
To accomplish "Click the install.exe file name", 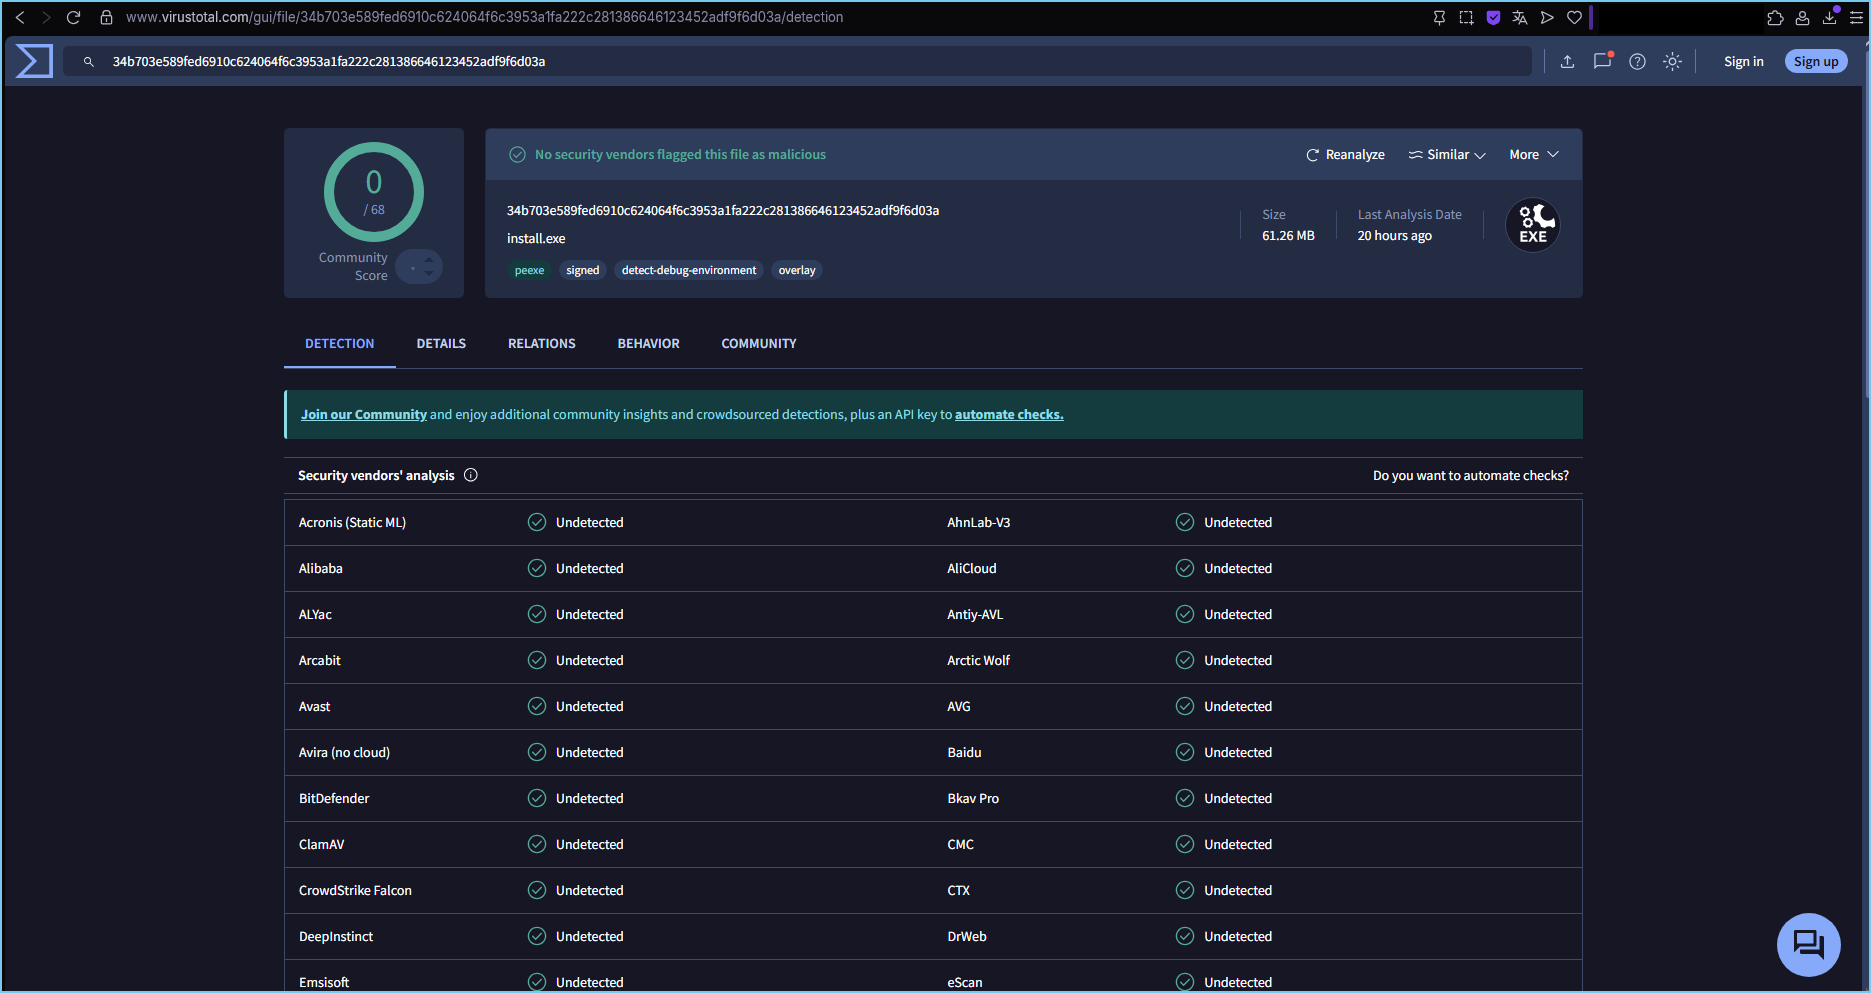I will click(536, 238).
